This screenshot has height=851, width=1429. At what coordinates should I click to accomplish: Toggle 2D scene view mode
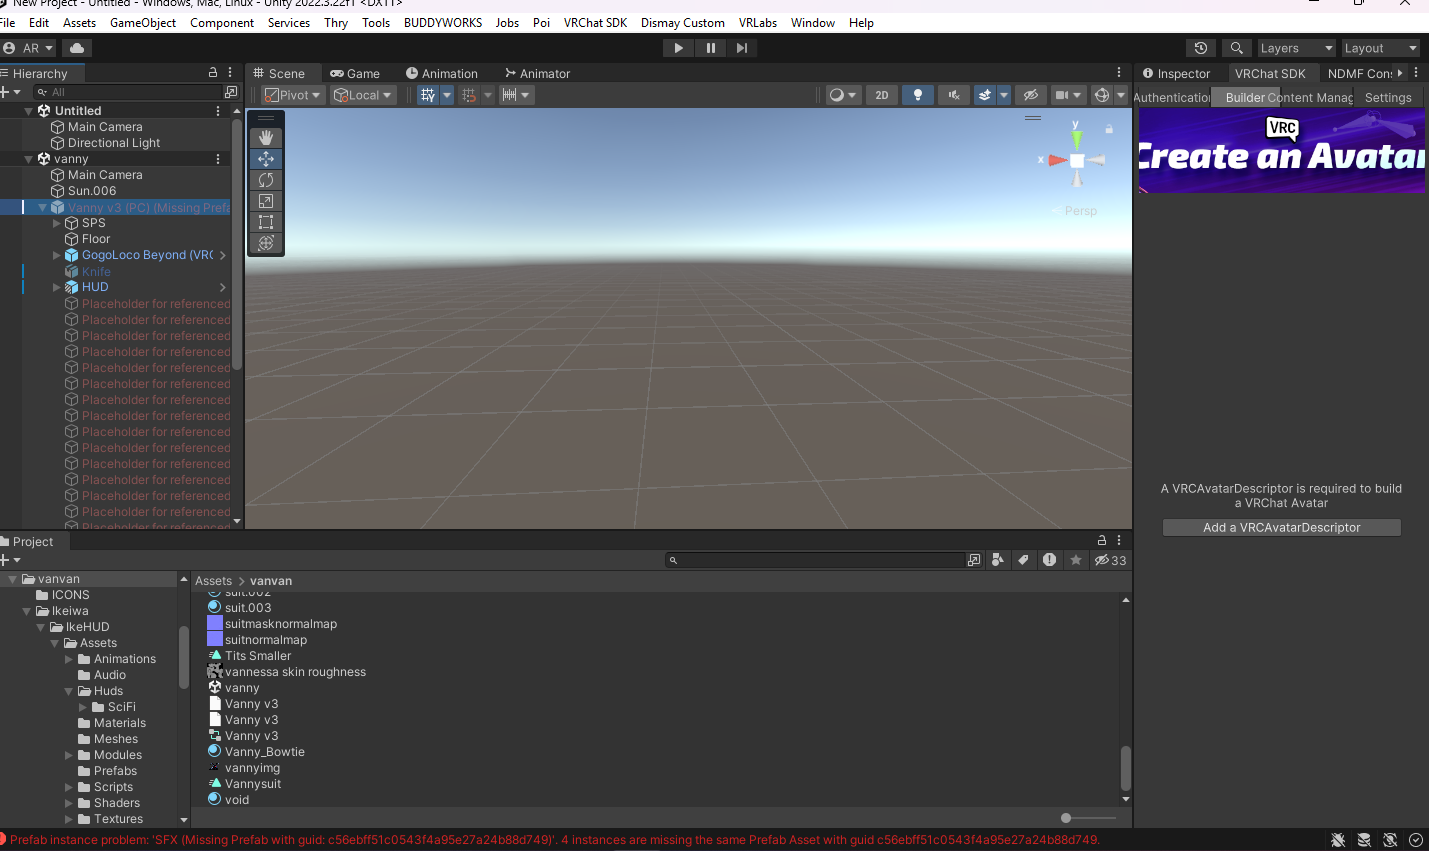[x=882, y=95]
